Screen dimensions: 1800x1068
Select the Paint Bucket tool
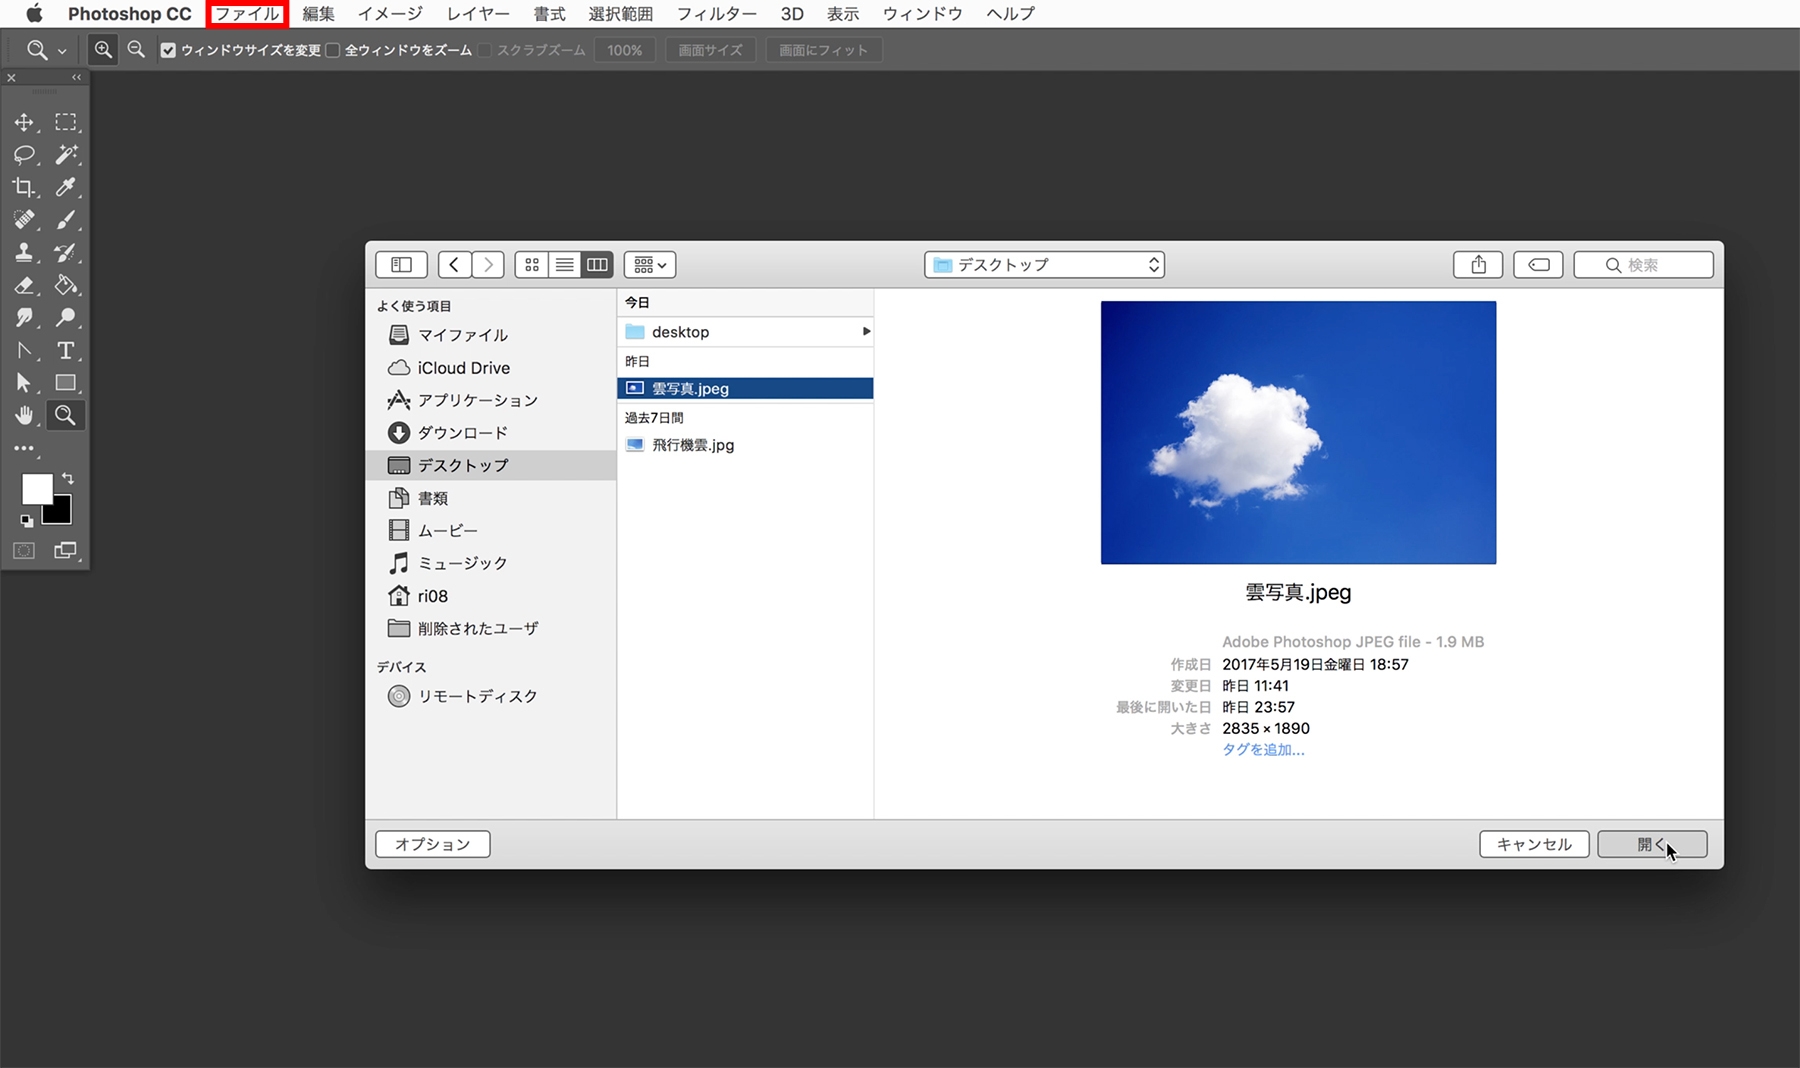[66, 285]
